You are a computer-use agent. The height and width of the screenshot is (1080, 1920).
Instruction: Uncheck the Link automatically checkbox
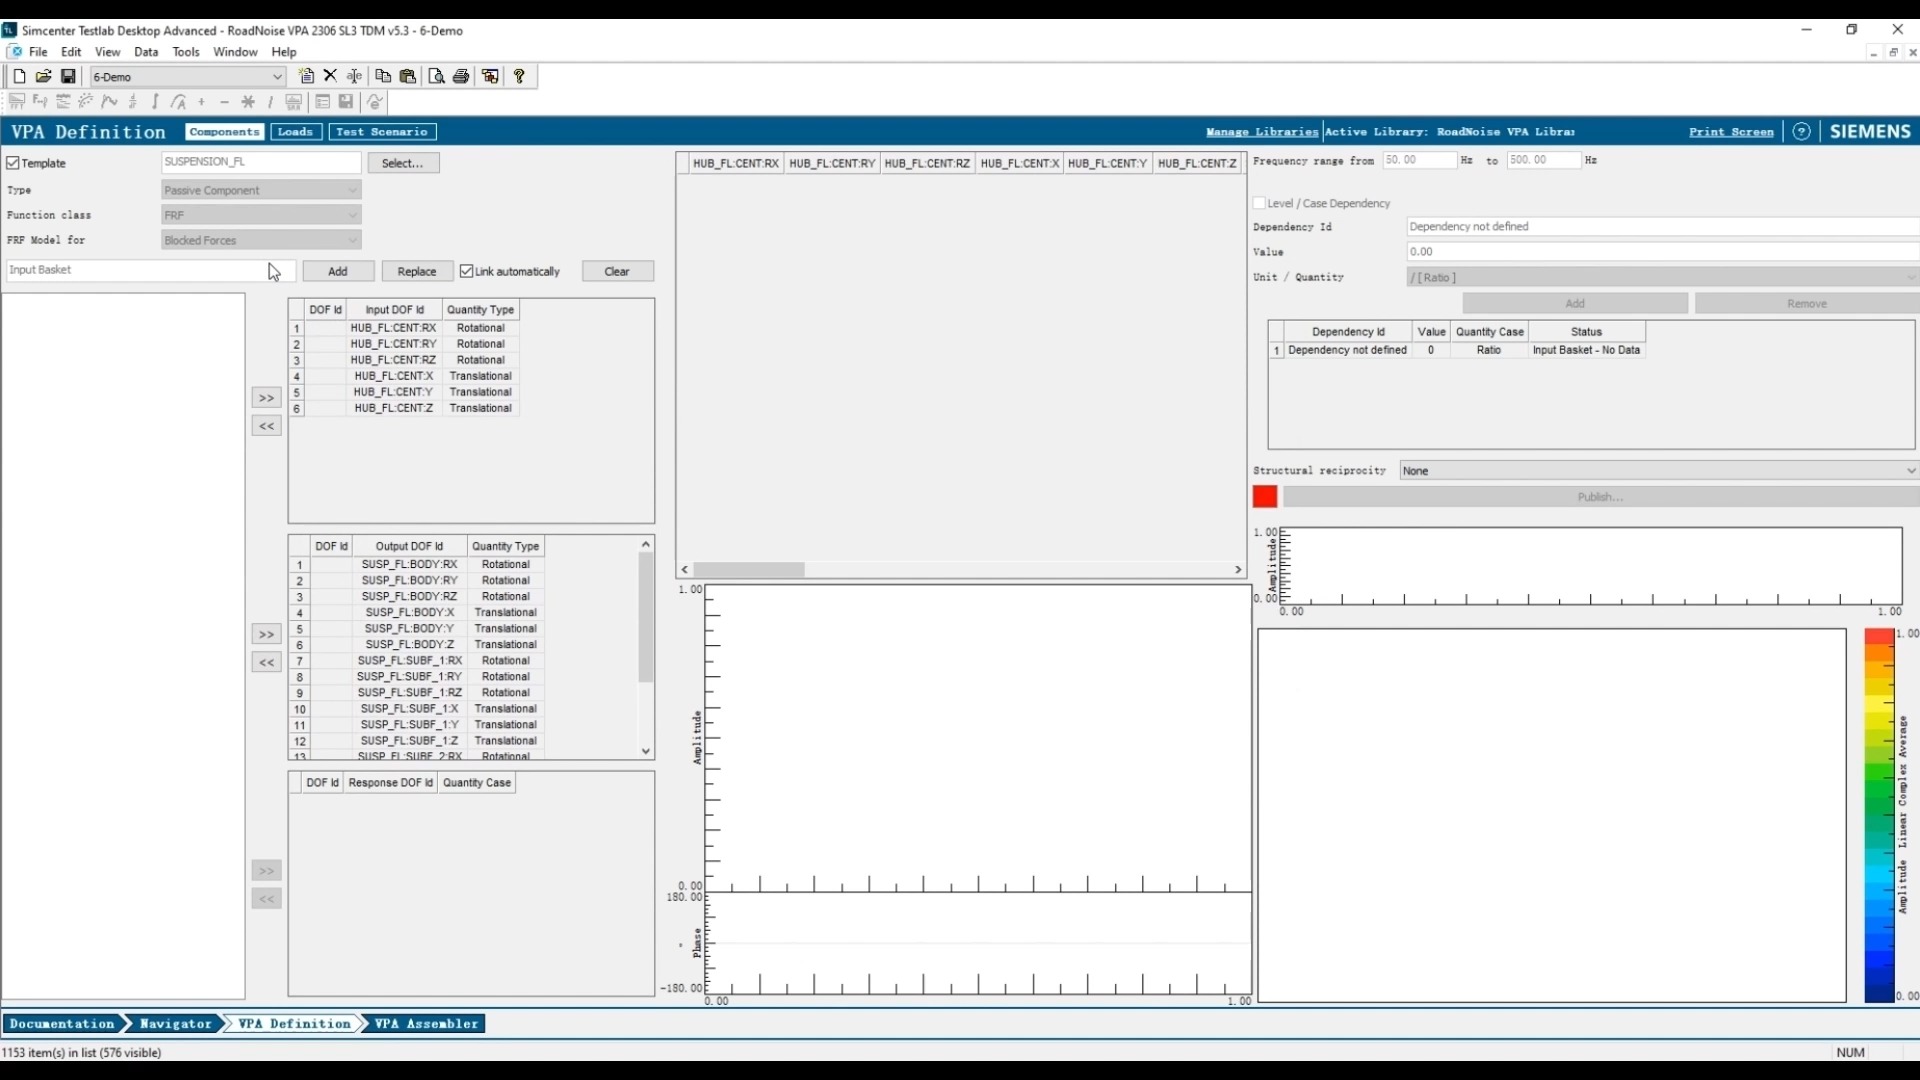[x=466, y=271]
